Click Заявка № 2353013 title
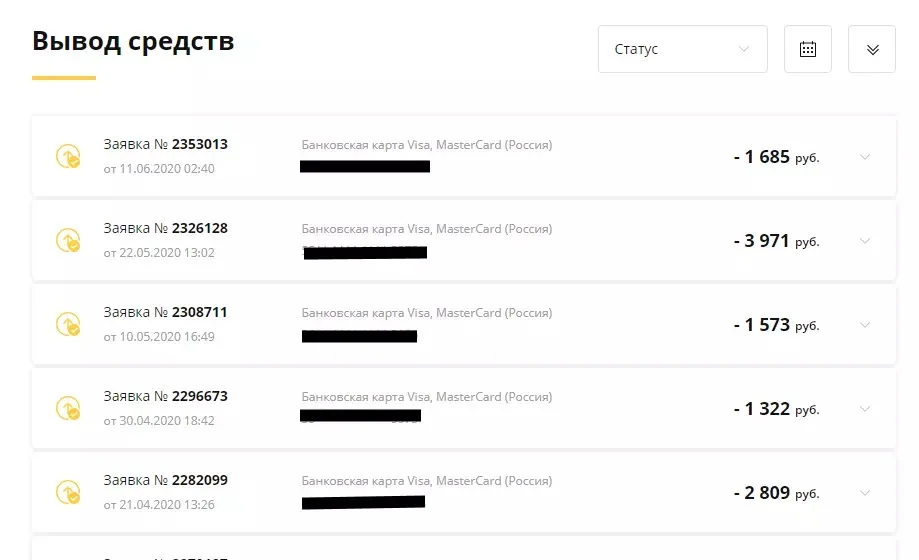Screen dimensions: 919x560 click(x=166, y=144)
